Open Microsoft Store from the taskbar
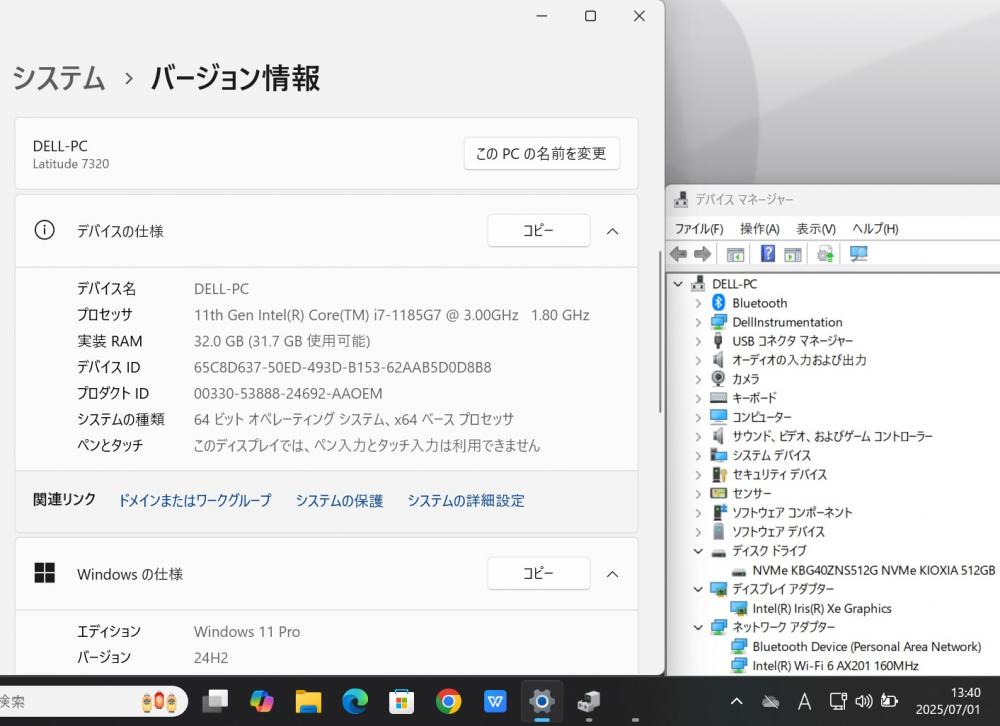This screenshot has width=1000, height=726. click(401, 701)
